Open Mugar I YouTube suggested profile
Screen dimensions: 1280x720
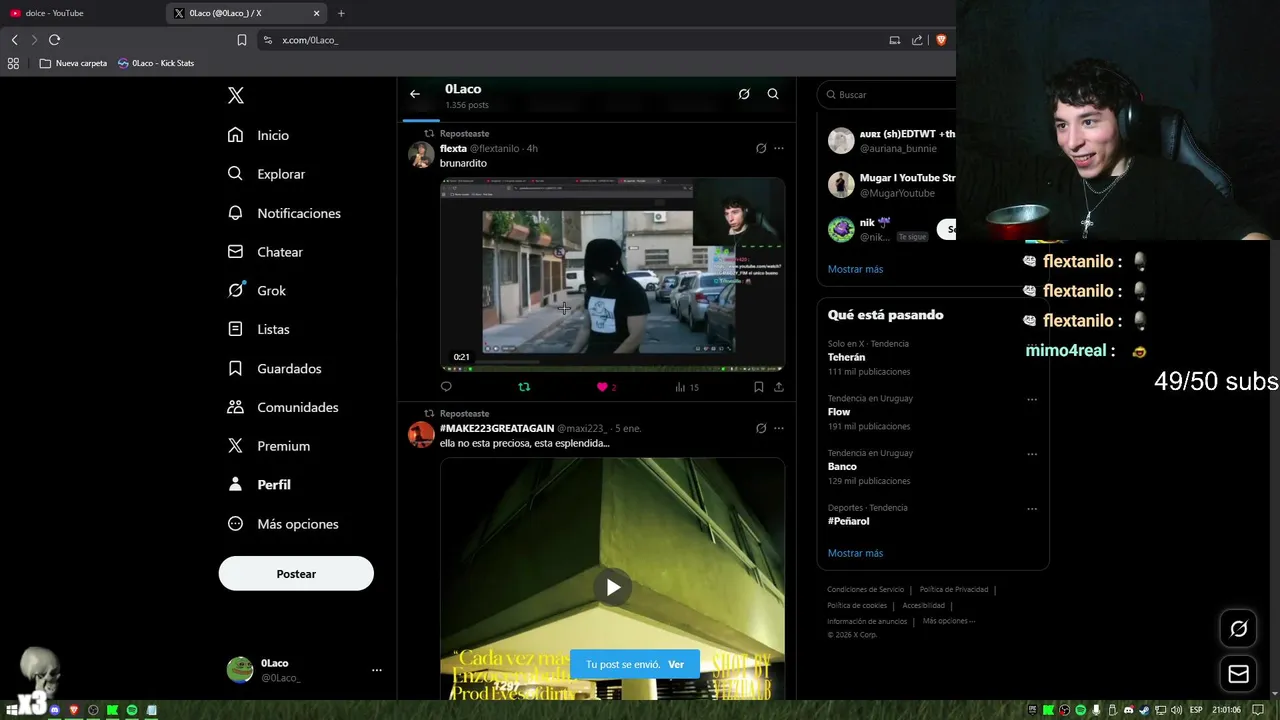click(x=890, y=185)
